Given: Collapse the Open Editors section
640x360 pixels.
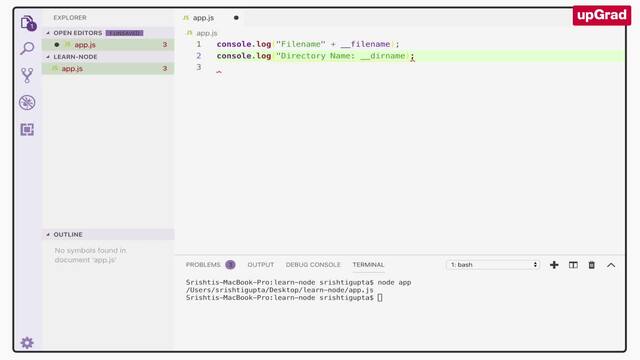Looking at the screenshot, I should click(48, 33).
